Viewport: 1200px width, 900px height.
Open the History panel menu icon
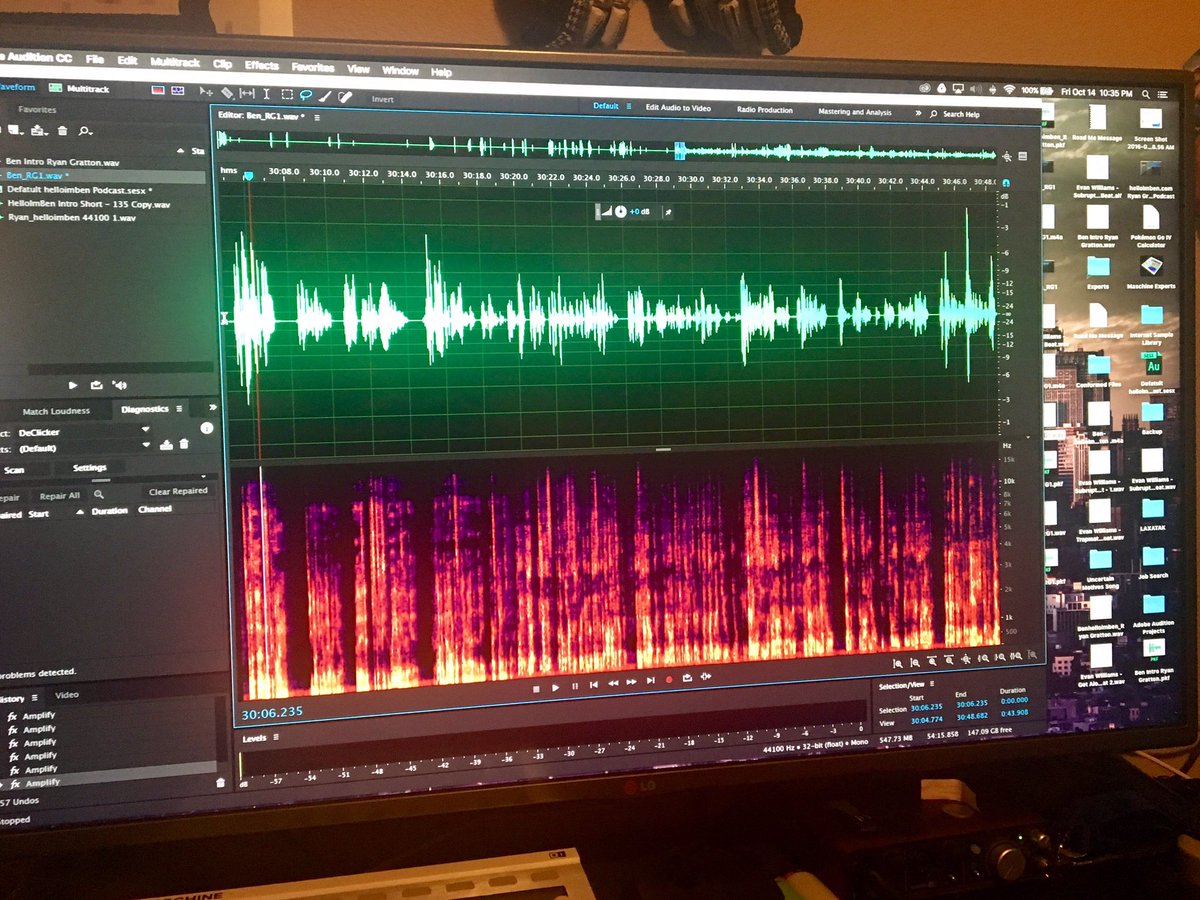coord(34,698)
